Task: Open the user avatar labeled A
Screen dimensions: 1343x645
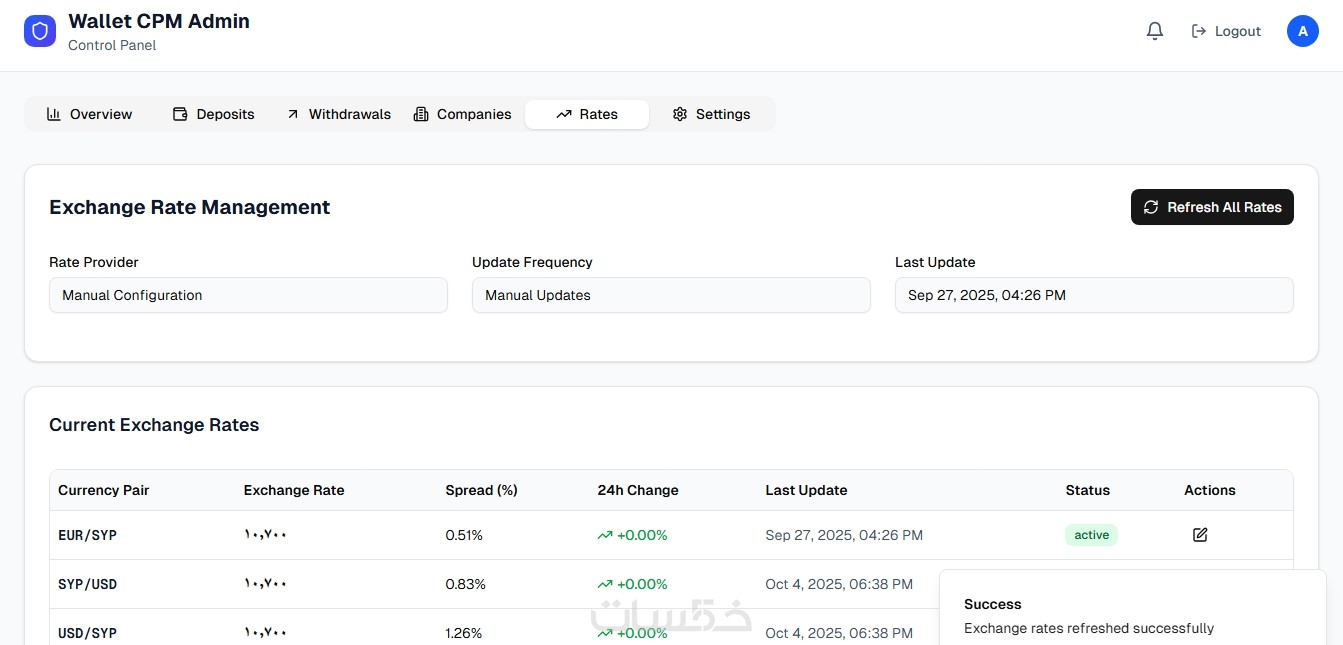Action: click(1302, 31)
